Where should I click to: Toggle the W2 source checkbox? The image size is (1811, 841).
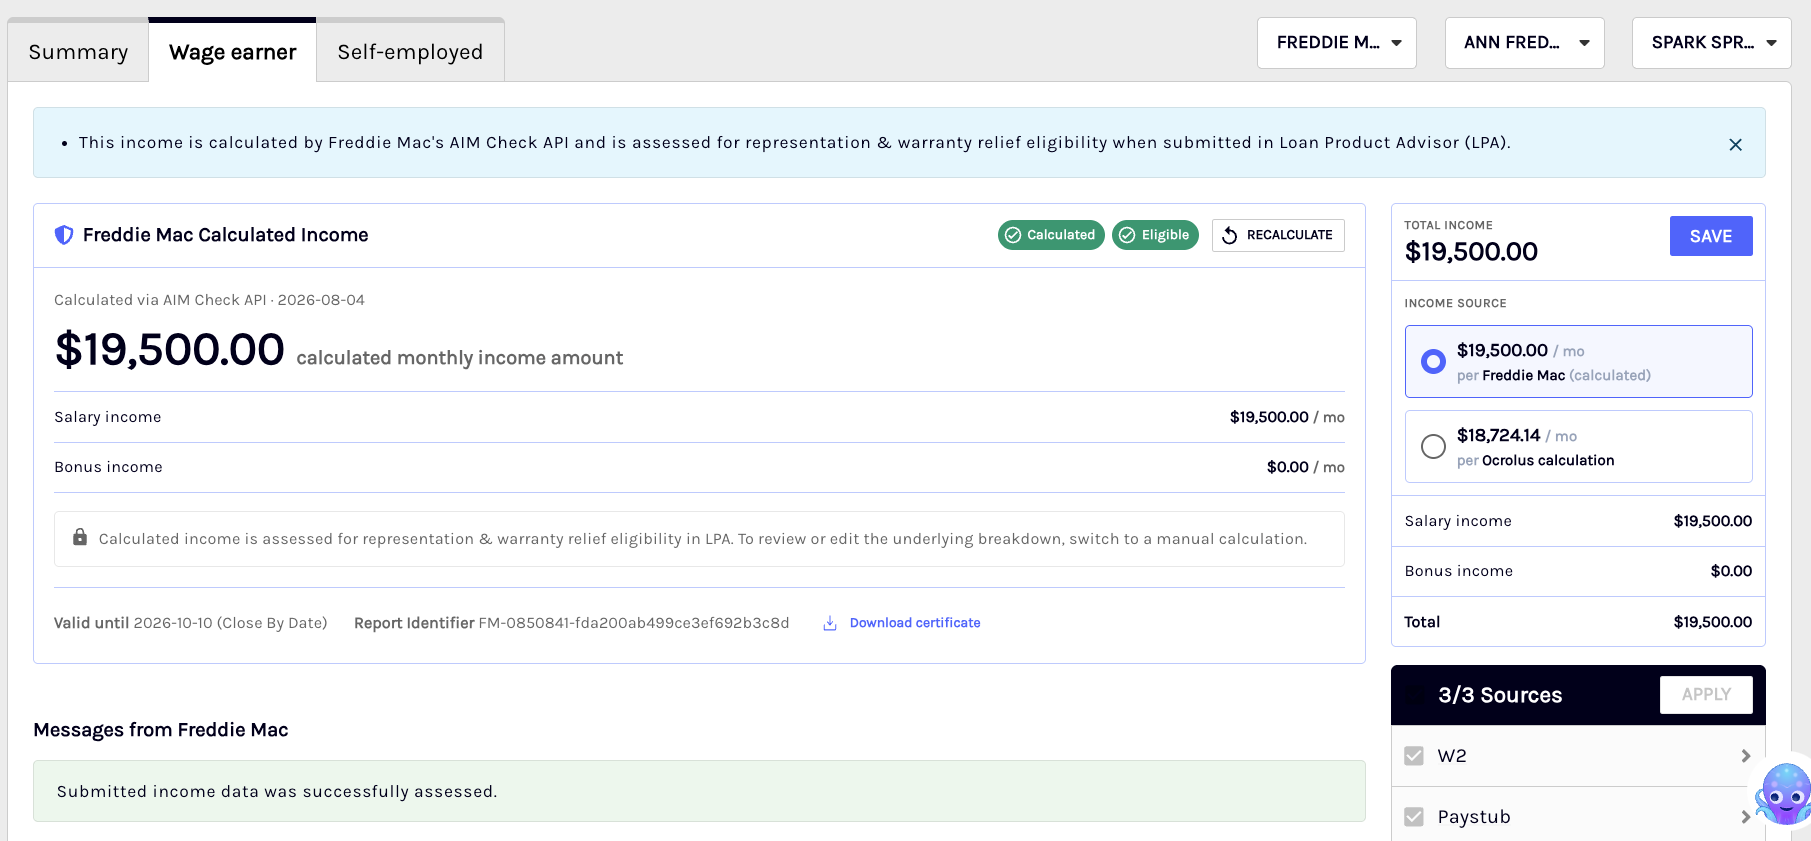1414,756
